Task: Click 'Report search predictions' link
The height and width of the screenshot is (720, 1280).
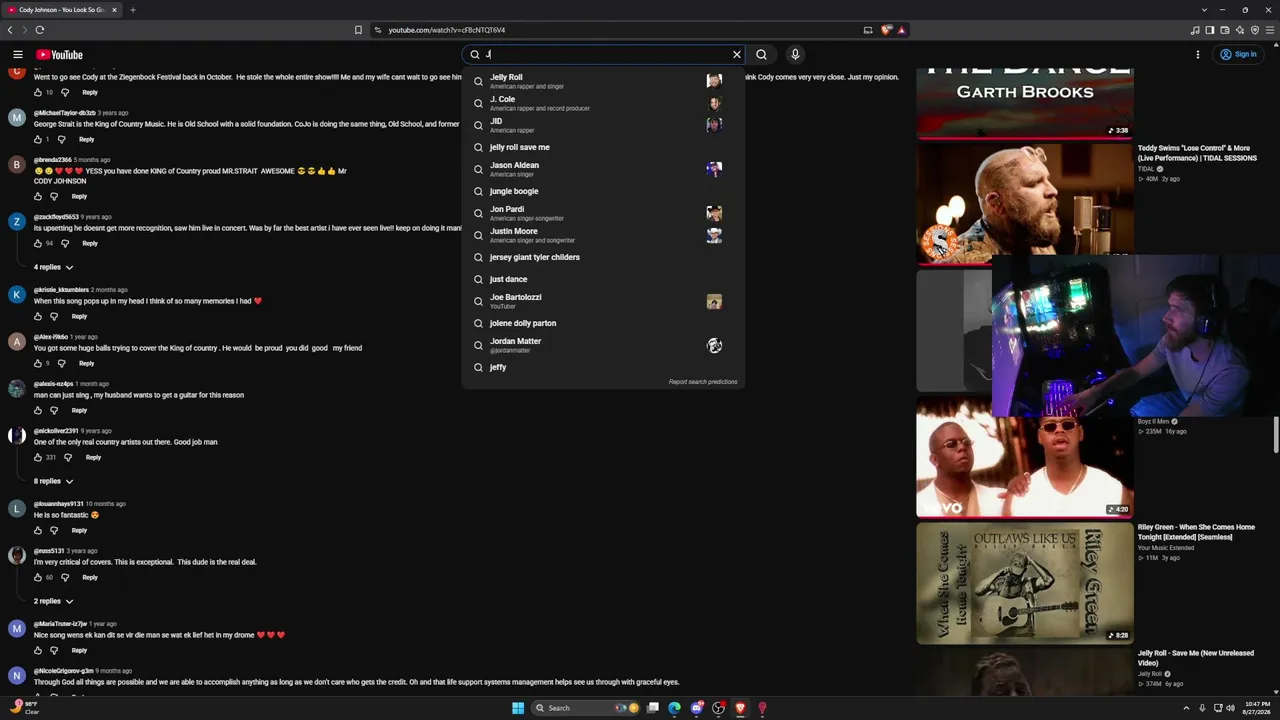Action: pos(703,382)
